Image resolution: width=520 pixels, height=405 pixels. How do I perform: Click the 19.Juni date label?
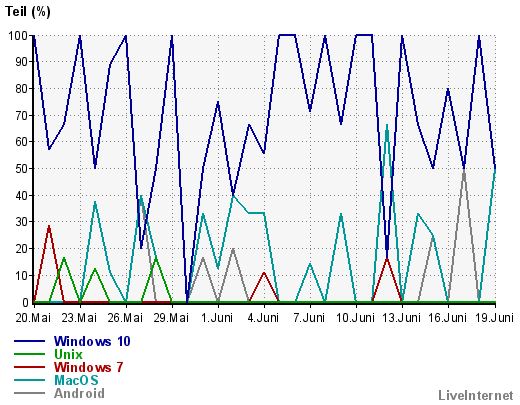(x=494, y=318)
